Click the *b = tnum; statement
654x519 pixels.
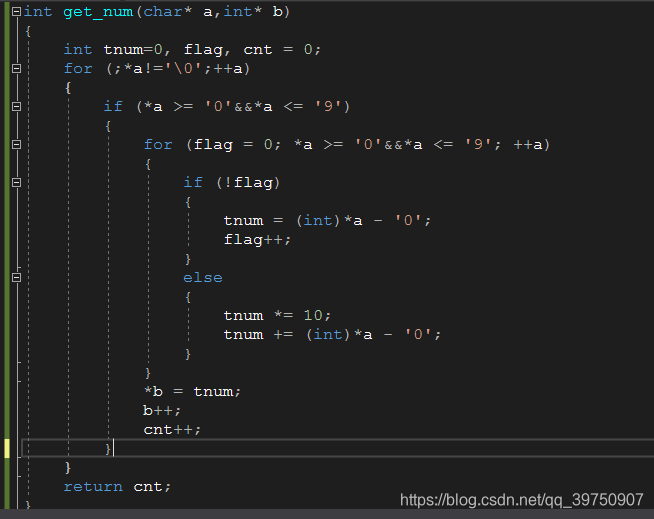tap(192, 391)
